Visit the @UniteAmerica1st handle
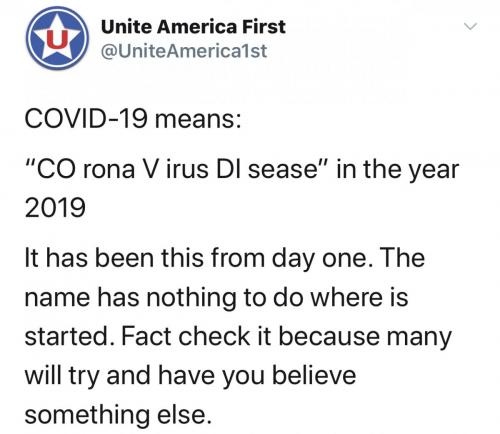The image size is (500, 434). click(x=184, y=51)
